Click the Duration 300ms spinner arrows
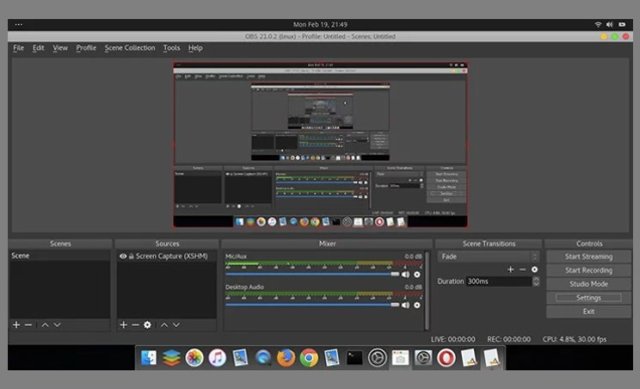This screenshot has width=640, height=389. click(x=536, y=281)
